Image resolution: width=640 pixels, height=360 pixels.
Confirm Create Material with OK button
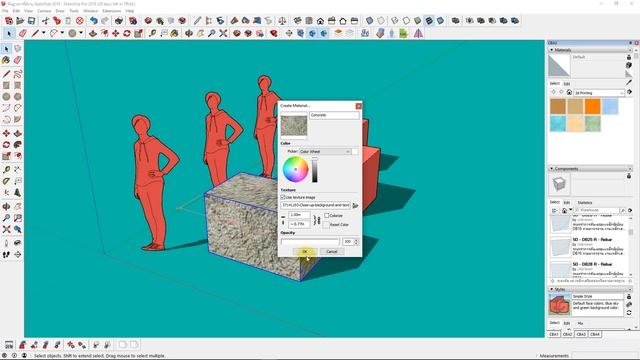[304, 251]
